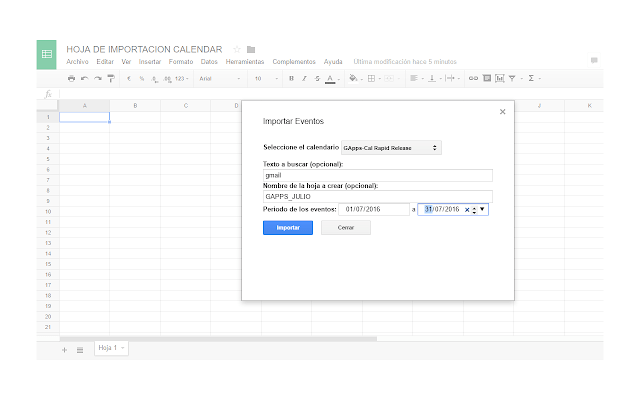The image size is (640, 400).
Task: Open the 'Última modificación hace 5 minutos' link
Action: [x=405, y=62]
